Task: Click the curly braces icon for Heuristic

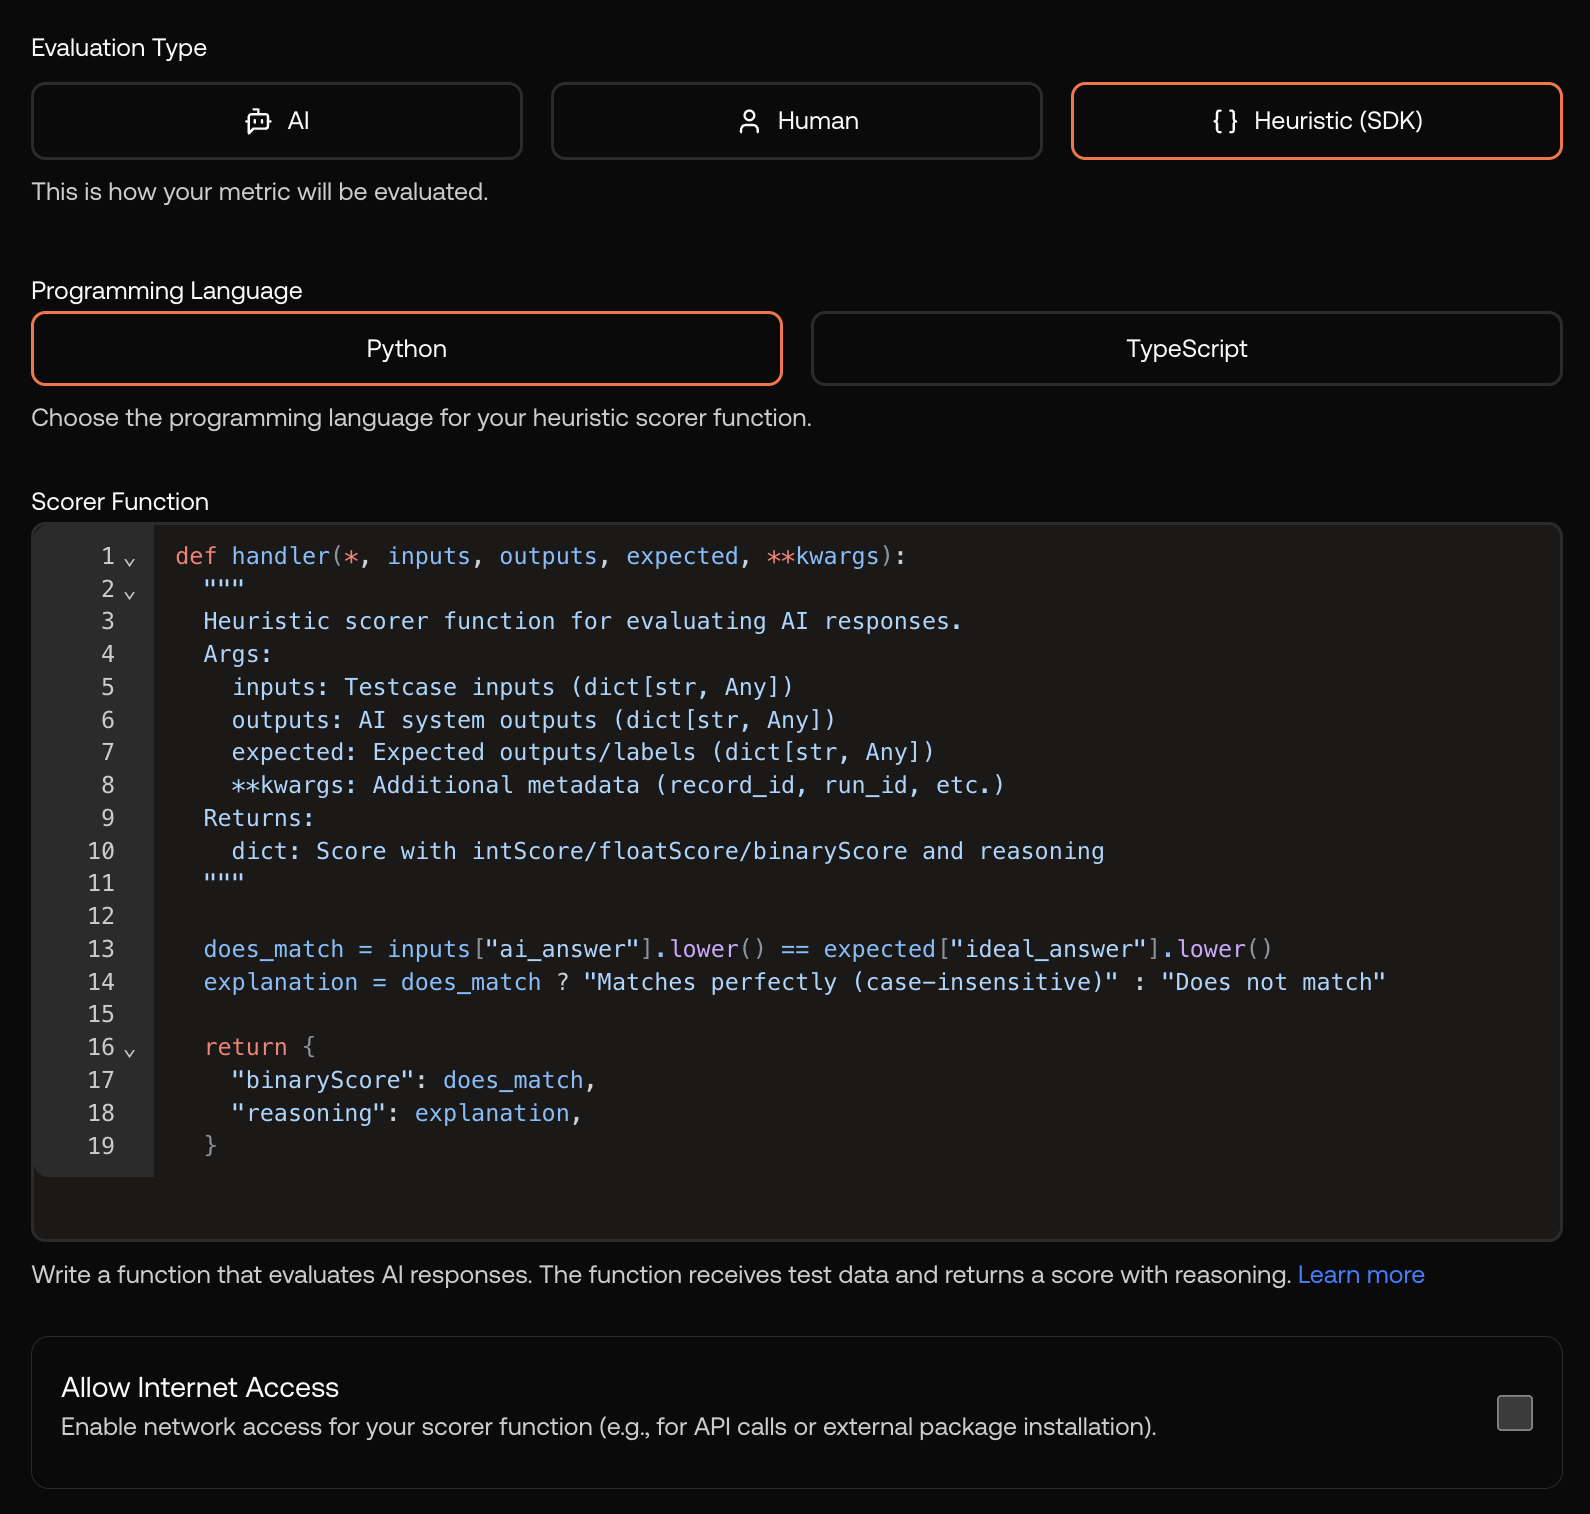Action: click(x=1225, y=121)
